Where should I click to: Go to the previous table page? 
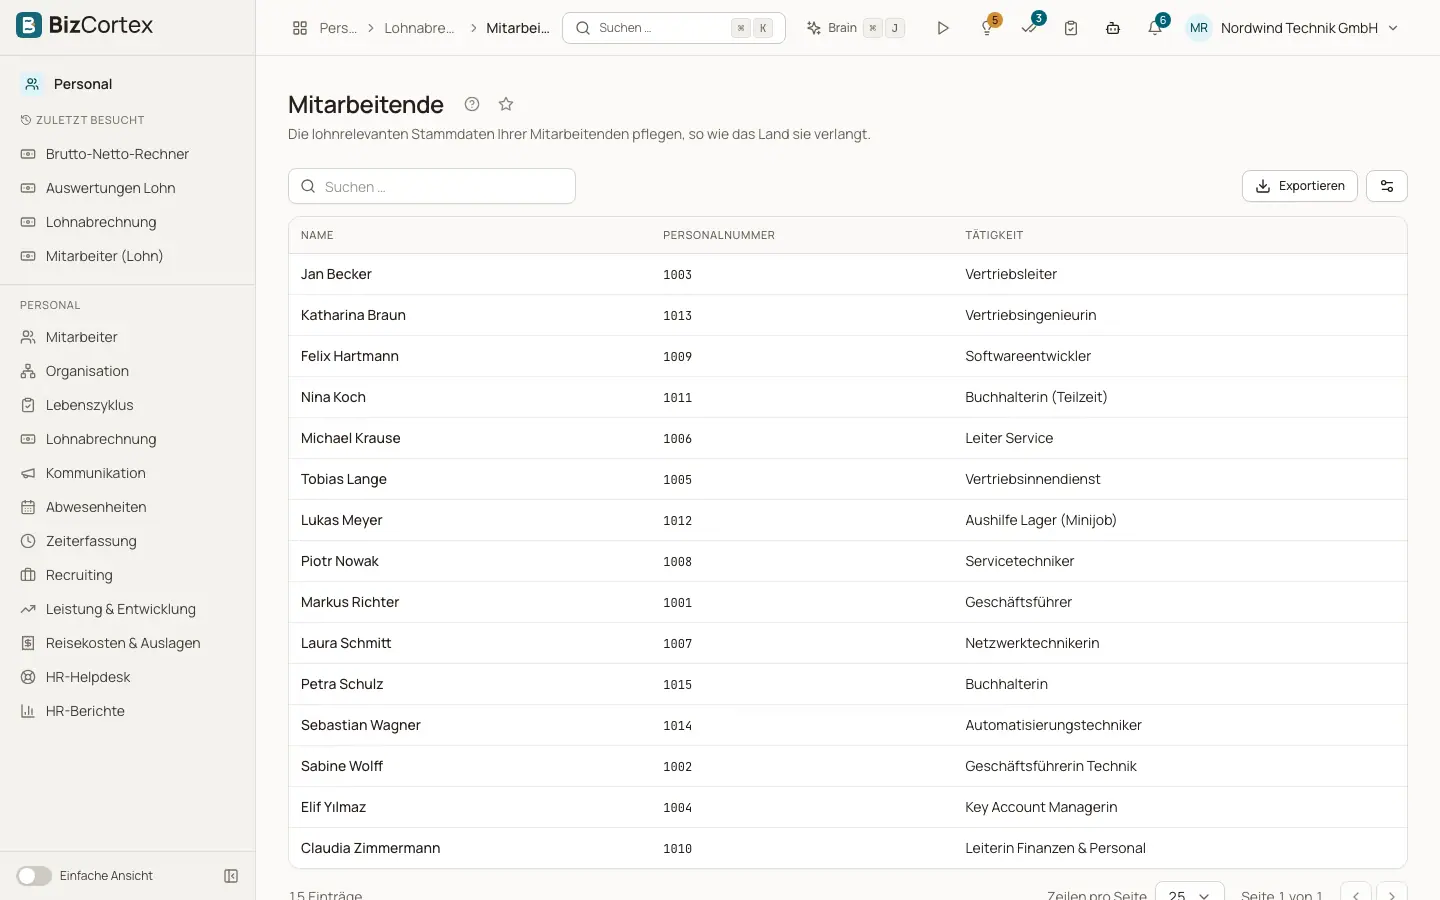point(1356,895)
